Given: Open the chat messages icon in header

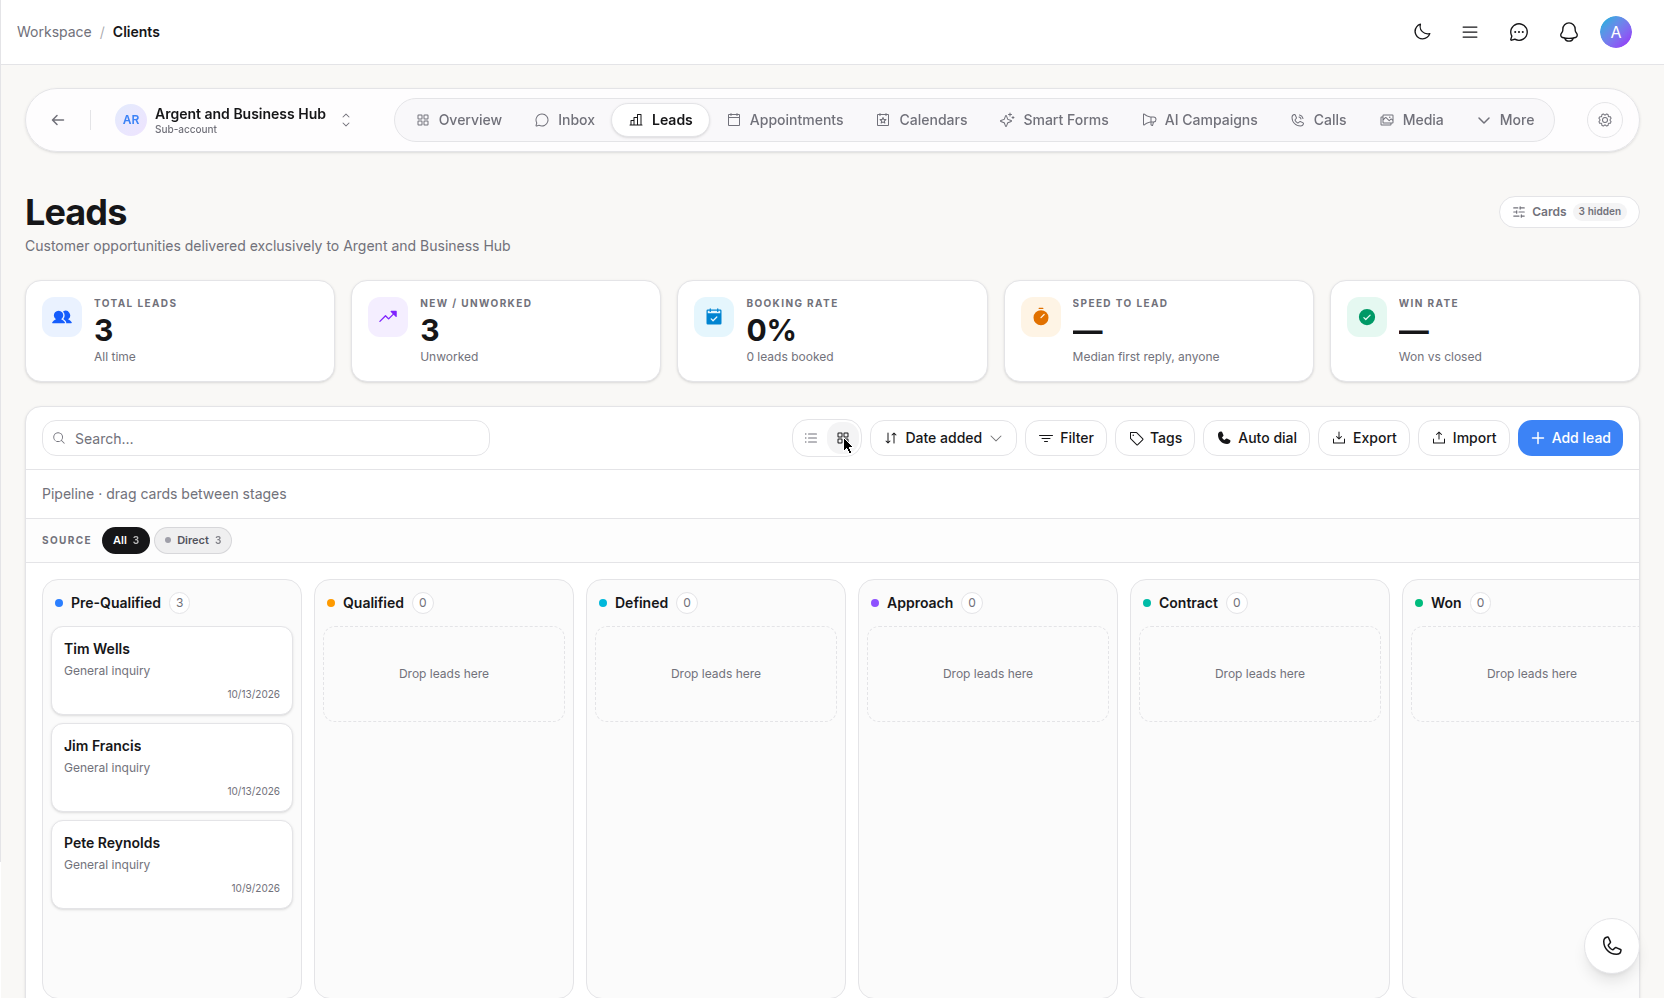Looking at the screenshot, I should tap(1519, 32).
